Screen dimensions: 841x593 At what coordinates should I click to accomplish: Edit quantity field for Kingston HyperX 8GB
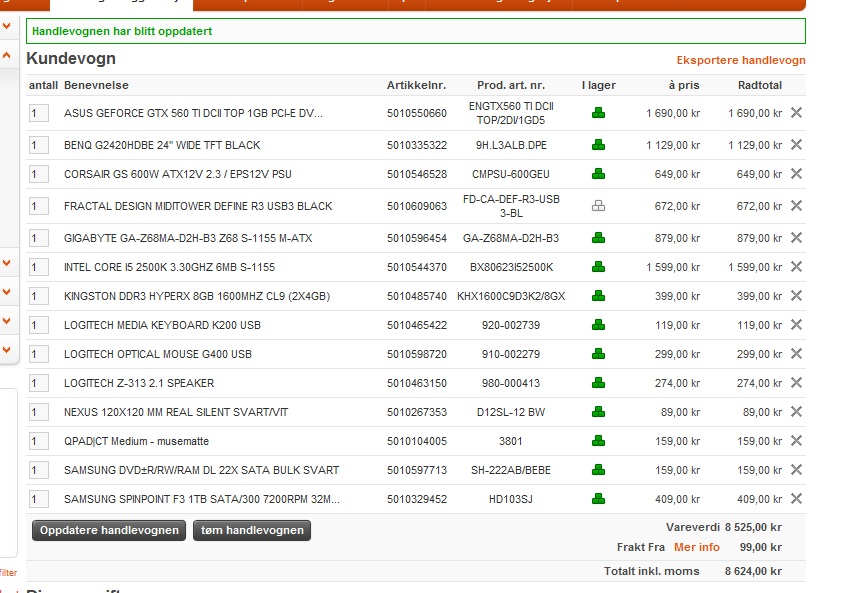click(39, 296)
